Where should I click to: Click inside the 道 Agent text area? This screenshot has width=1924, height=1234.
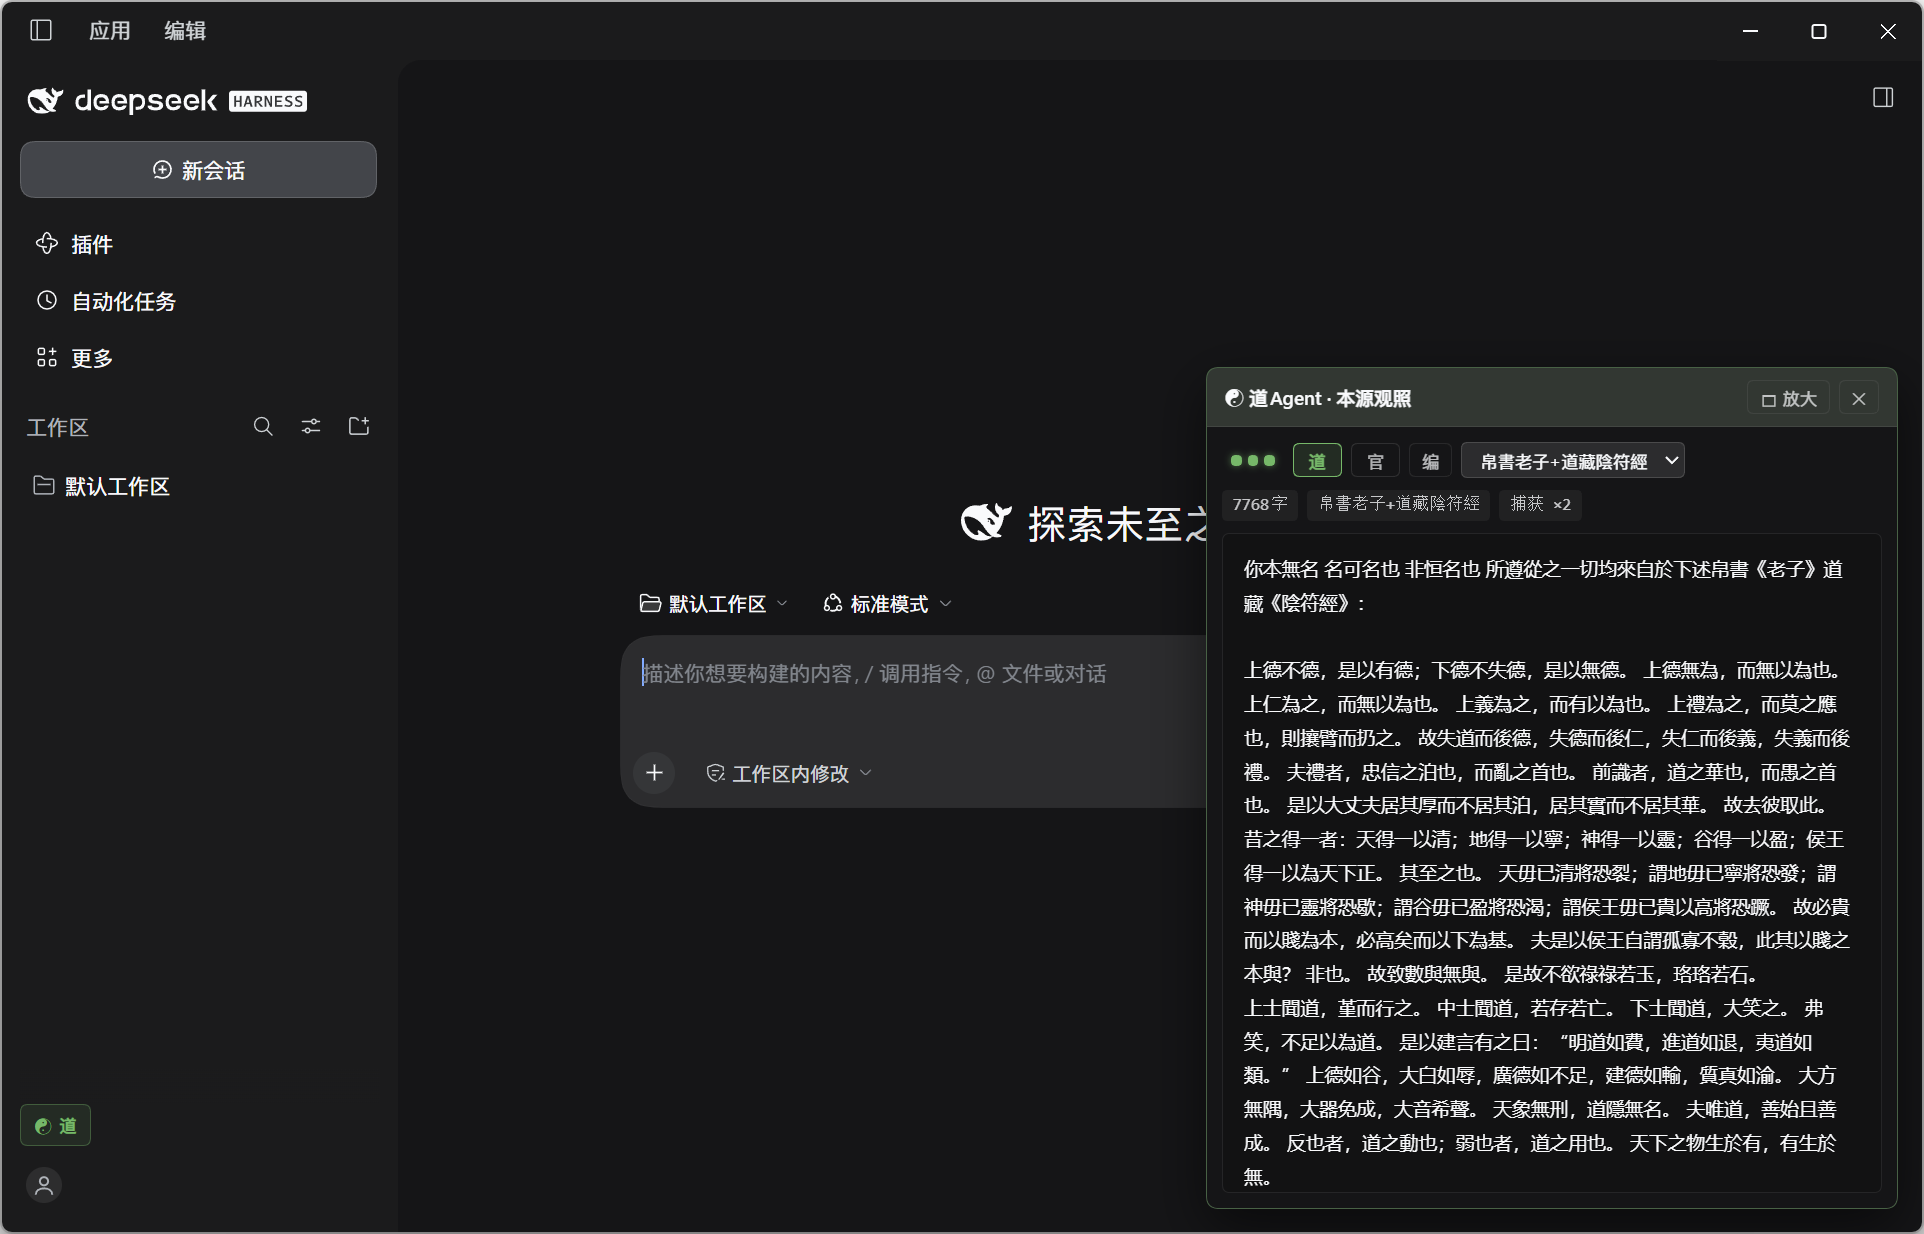1552,862
